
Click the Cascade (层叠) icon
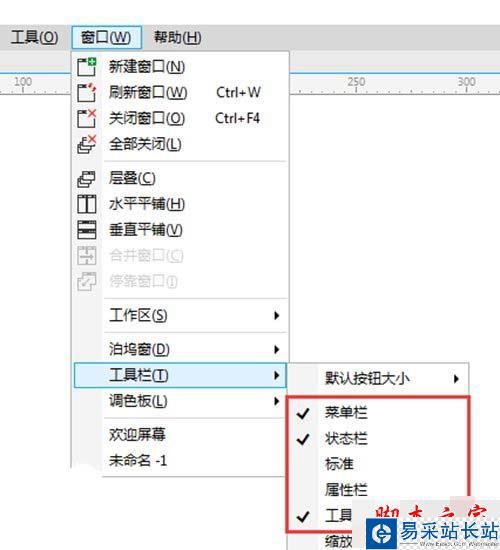[x=86, y=179]
